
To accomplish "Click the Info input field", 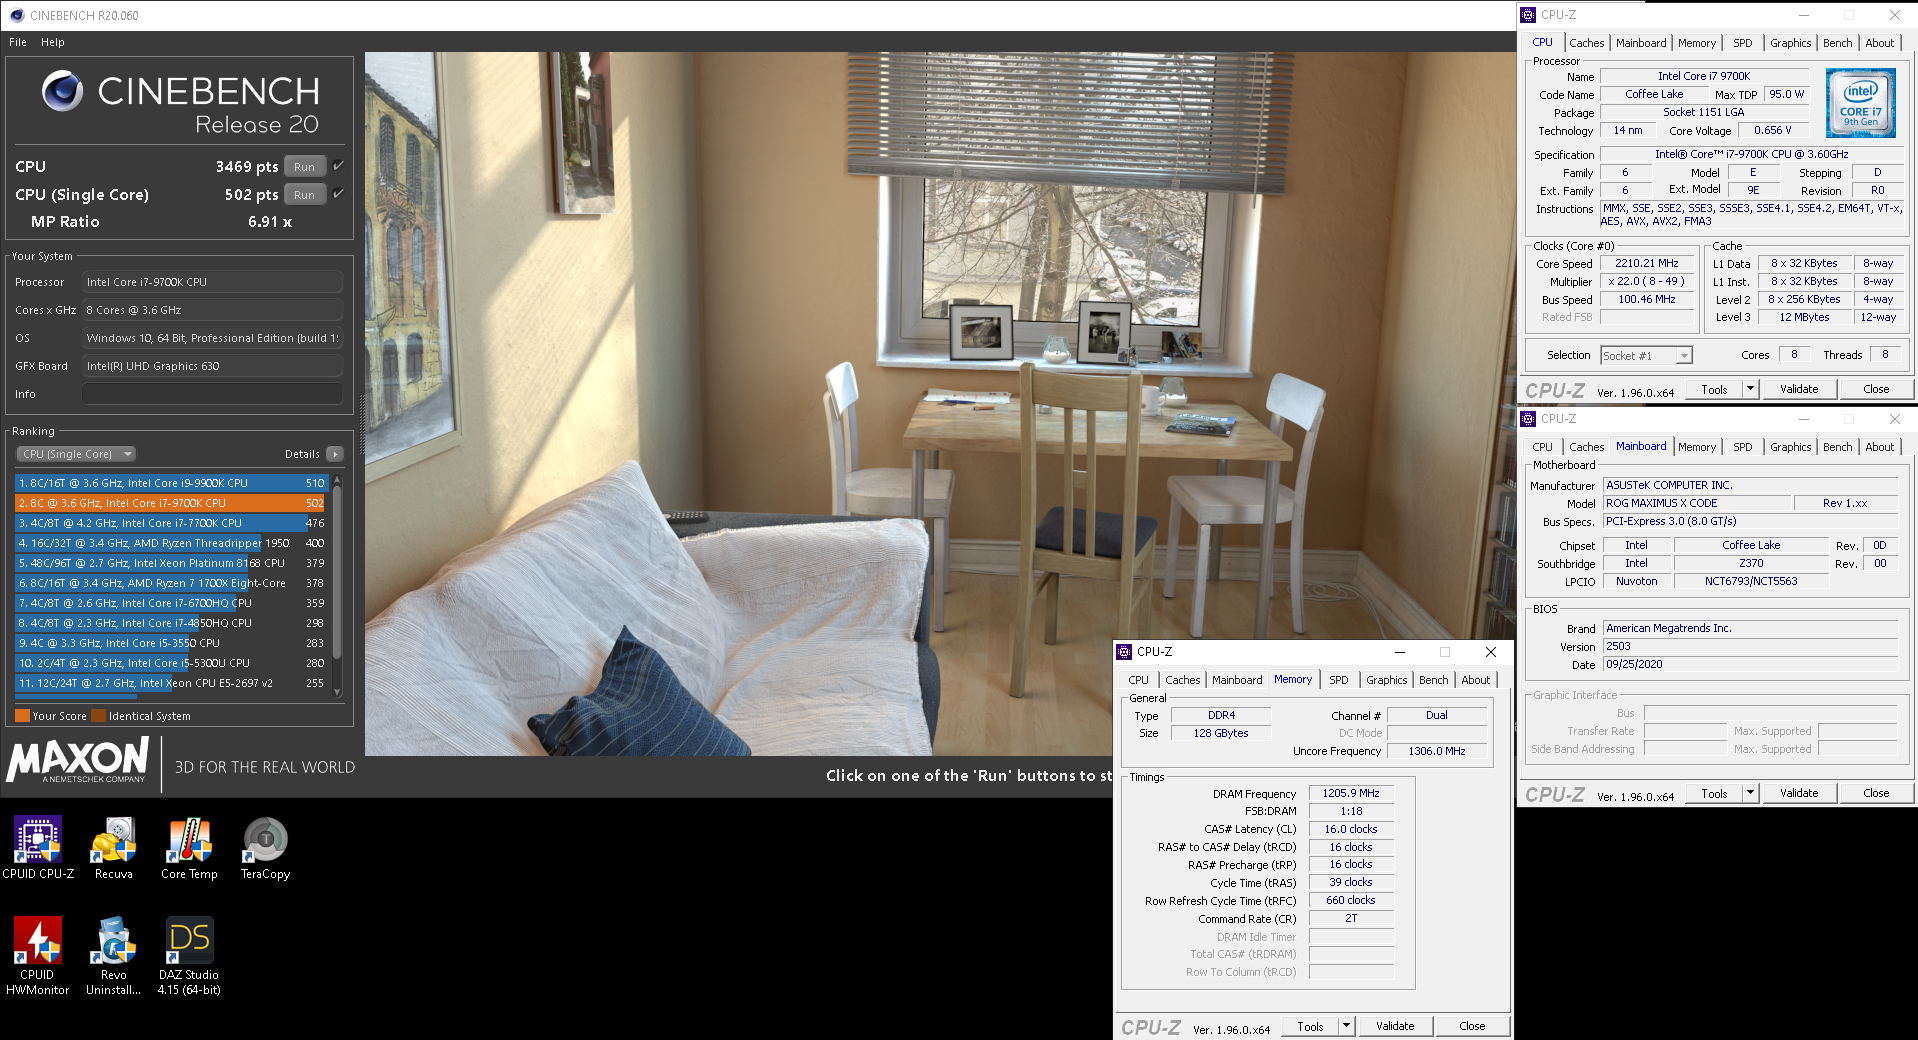I will click(212, 394).
